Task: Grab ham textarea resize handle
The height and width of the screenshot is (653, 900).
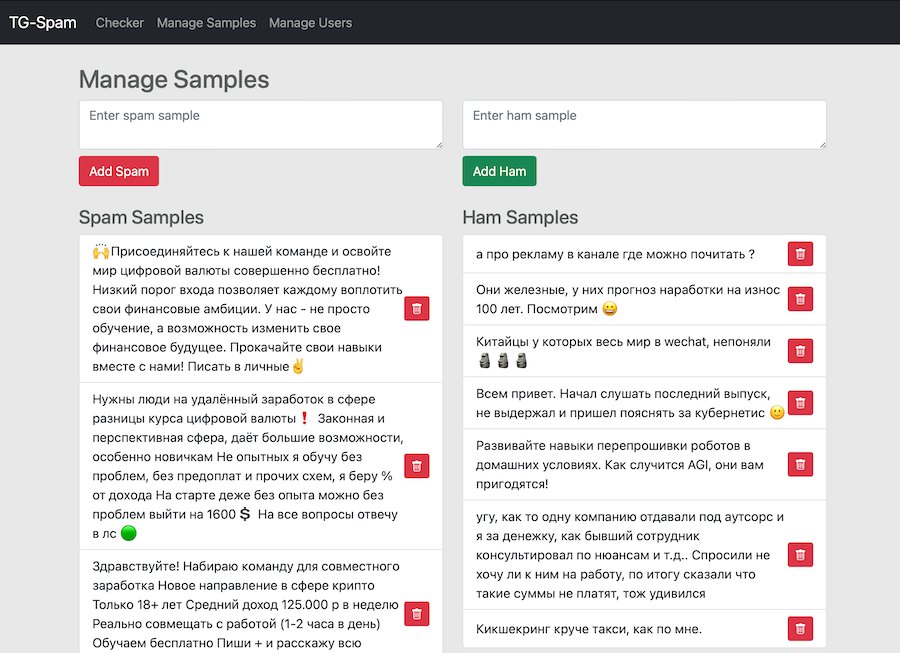Action: click(823, 145)
